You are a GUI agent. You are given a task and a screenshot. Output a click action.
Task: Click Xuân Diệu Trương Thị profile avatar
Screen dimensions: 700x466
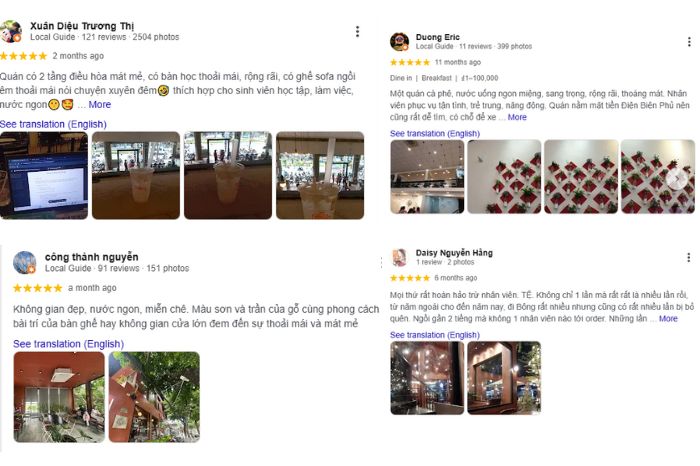pos(11,31)
